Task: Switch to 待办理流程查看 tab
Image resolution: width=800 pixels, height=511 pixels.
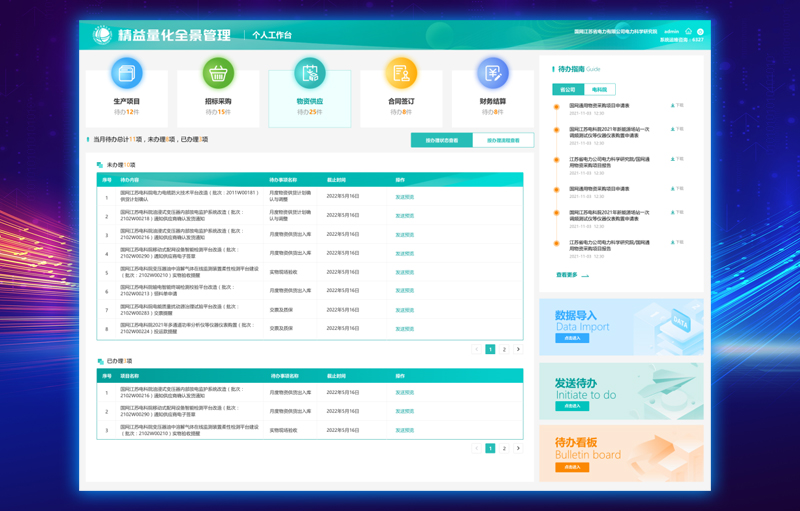Action: click(503, 141)
